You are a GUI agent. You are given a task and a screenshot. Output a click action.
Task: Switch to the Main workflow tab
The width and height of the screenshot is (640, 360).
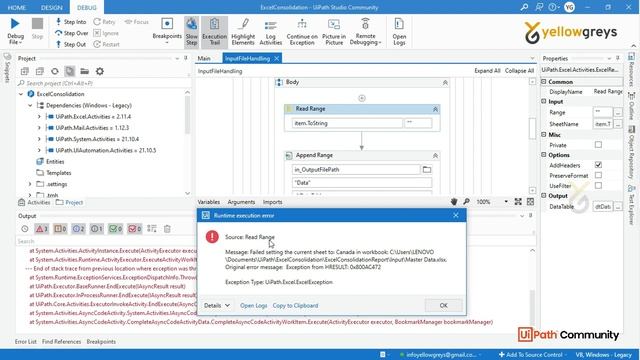[204, 58]
